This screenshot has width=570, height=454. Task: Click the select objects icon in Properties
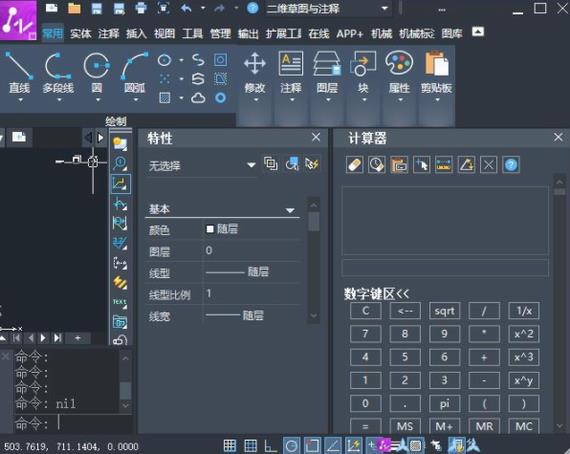[292, 164]
